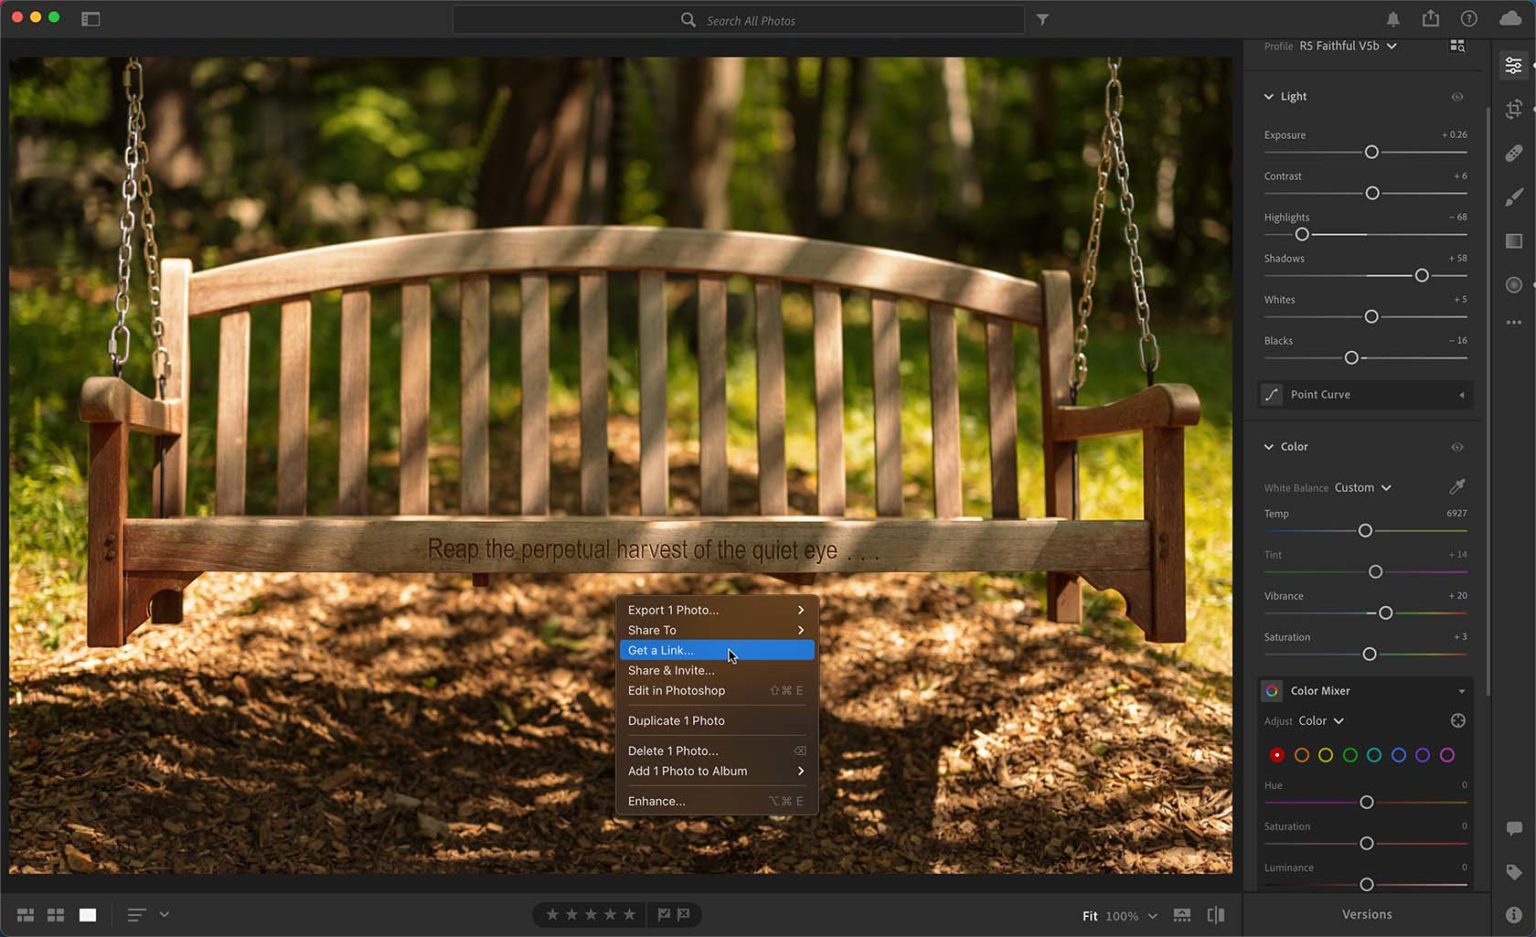Set a five-star rating for the photo
This screenshot has width=1536, height=937.
(x=629, y=914)
